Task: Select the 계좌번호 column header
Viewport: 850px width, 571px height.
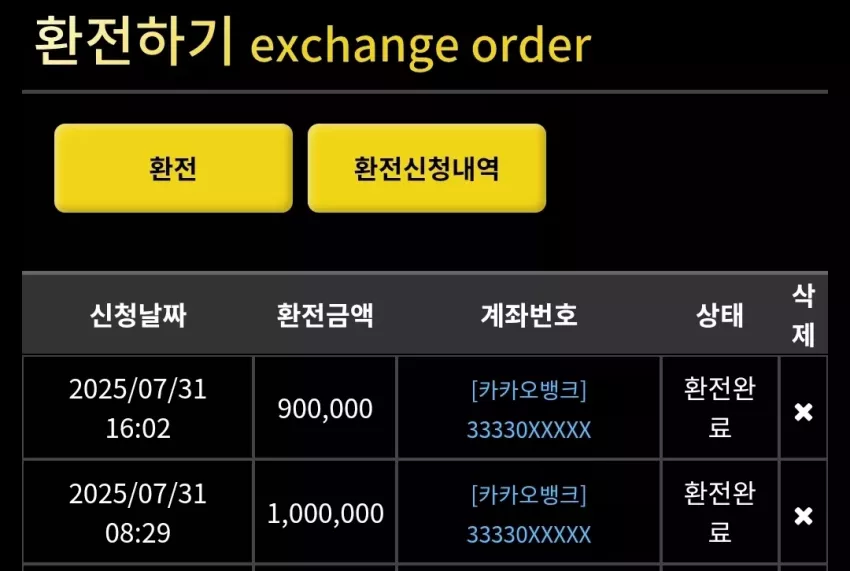Action: click(x=529, y=315)
